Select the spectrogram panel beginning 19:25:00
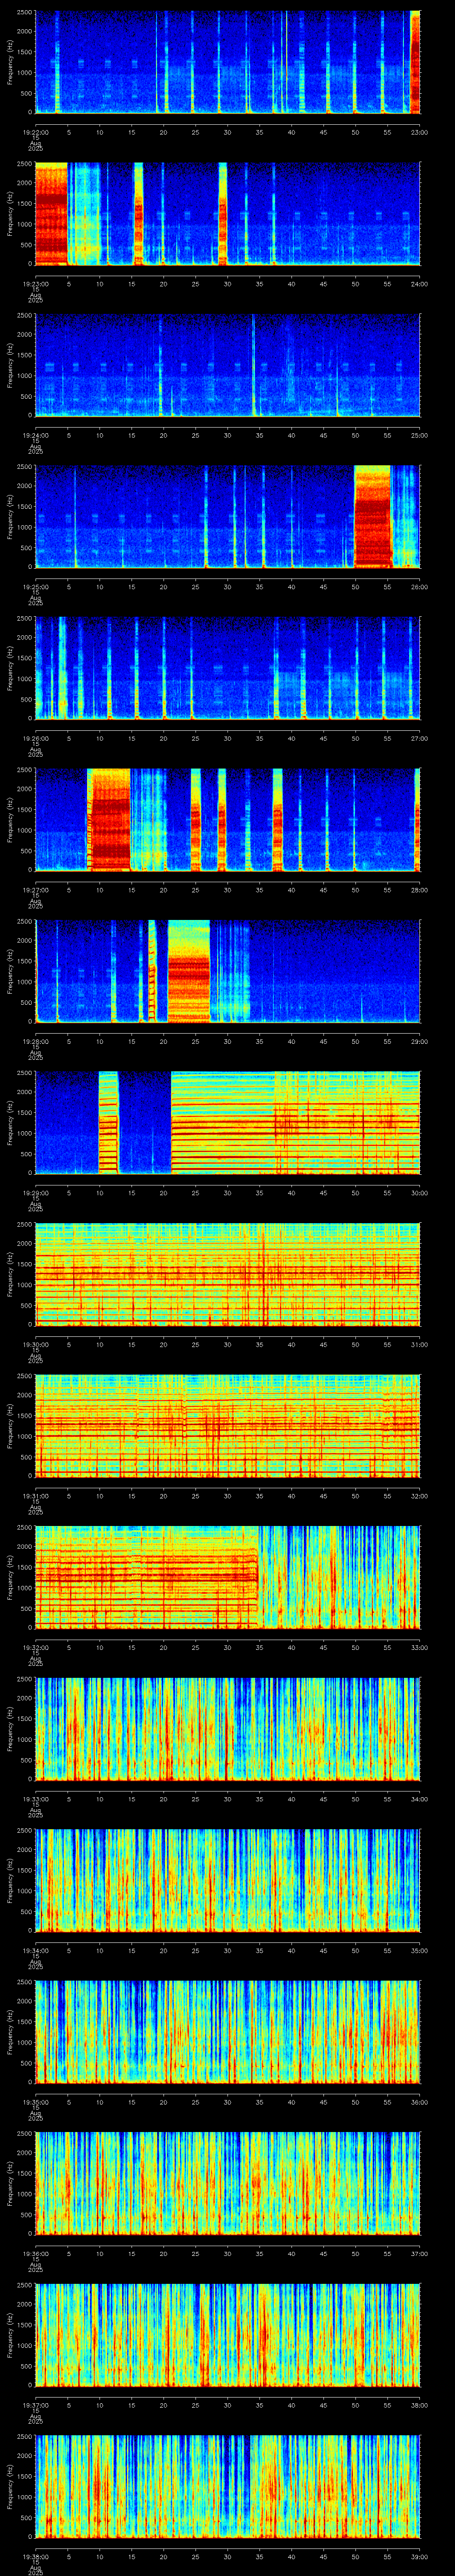The image size is (455, 2576). 227,517
